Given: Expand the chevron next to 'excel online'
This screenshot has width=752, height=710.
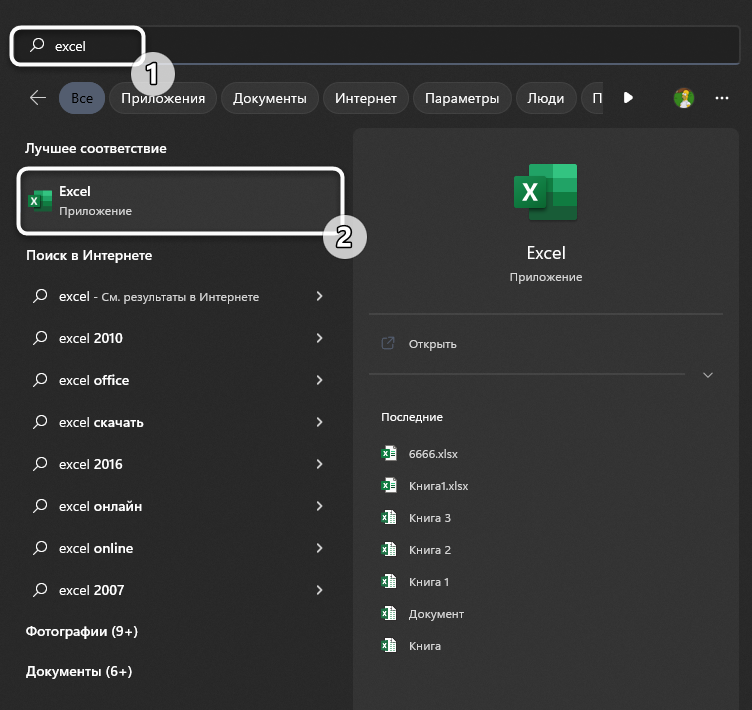Looking at the screenshot, I should click(319, 548).
